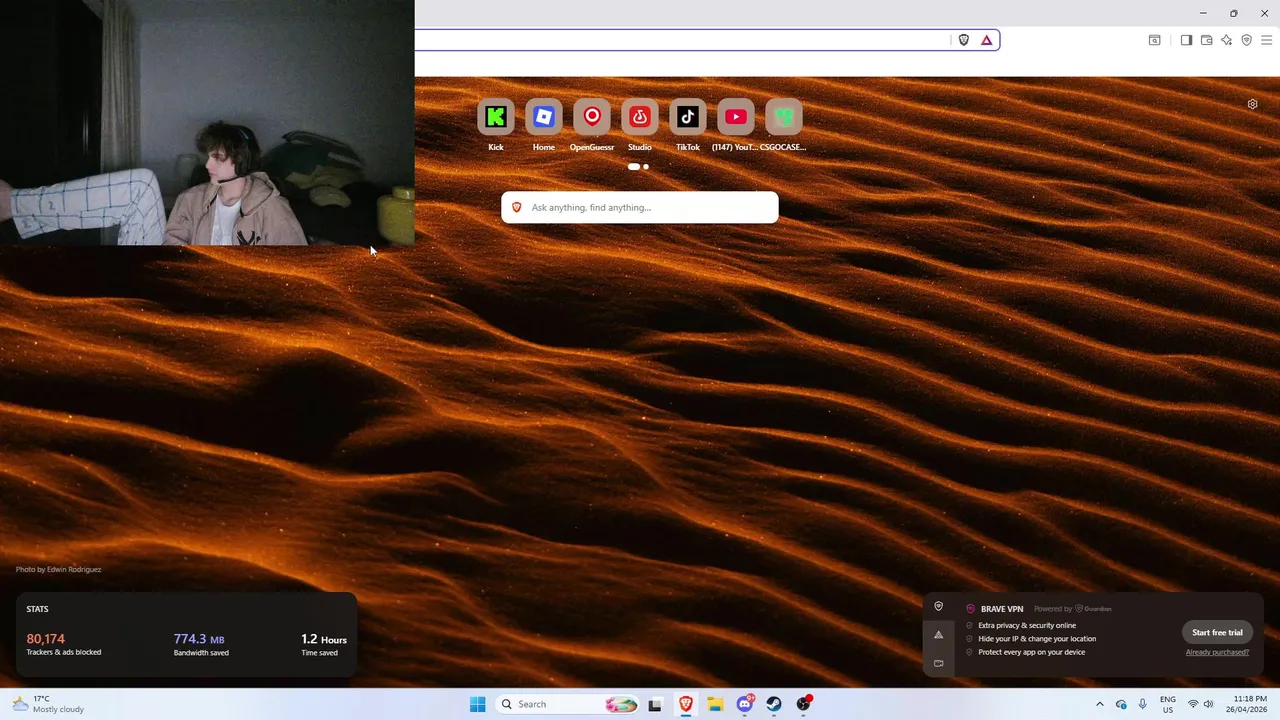Click the 1.2 Hours time saved stat
The image size is (1280, 720).
coord(324,644)
